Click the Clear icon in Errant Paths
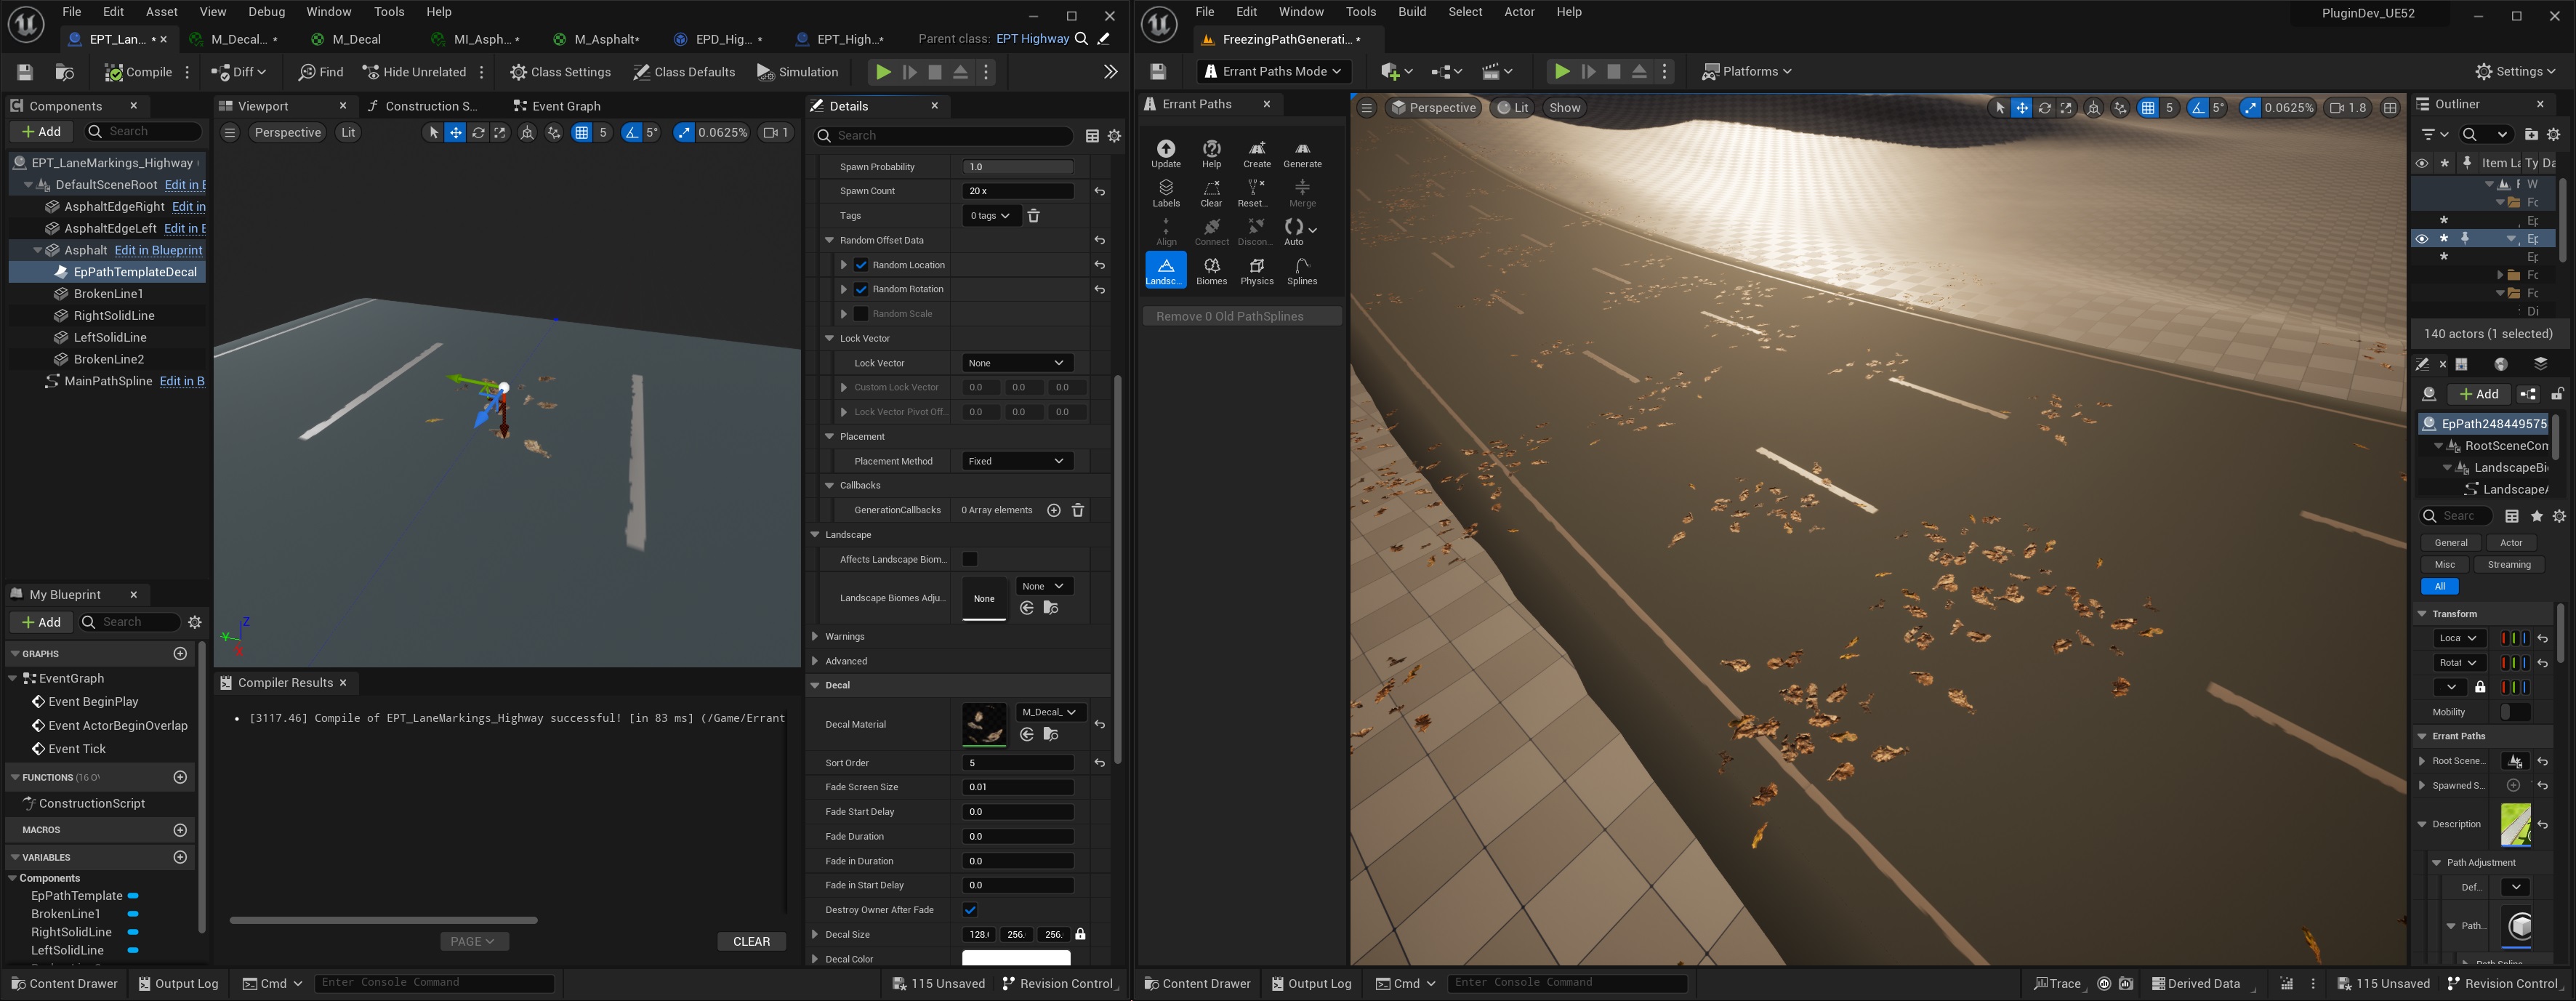The image size is (2576, 1001). tap(1211, 192)
